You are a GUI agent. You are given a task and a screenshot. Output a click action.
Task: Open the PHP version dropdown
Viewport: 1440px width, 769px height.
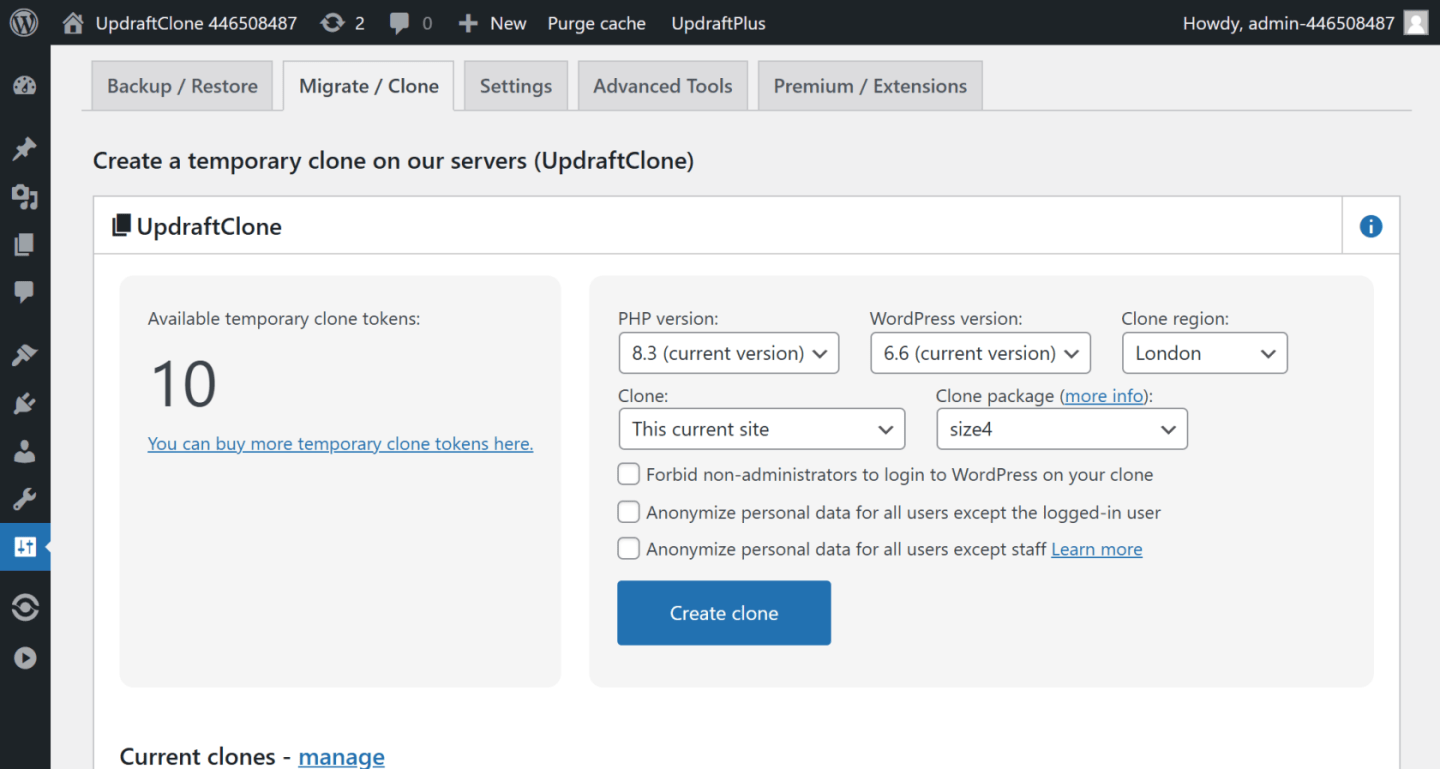[x=728, y=352]
